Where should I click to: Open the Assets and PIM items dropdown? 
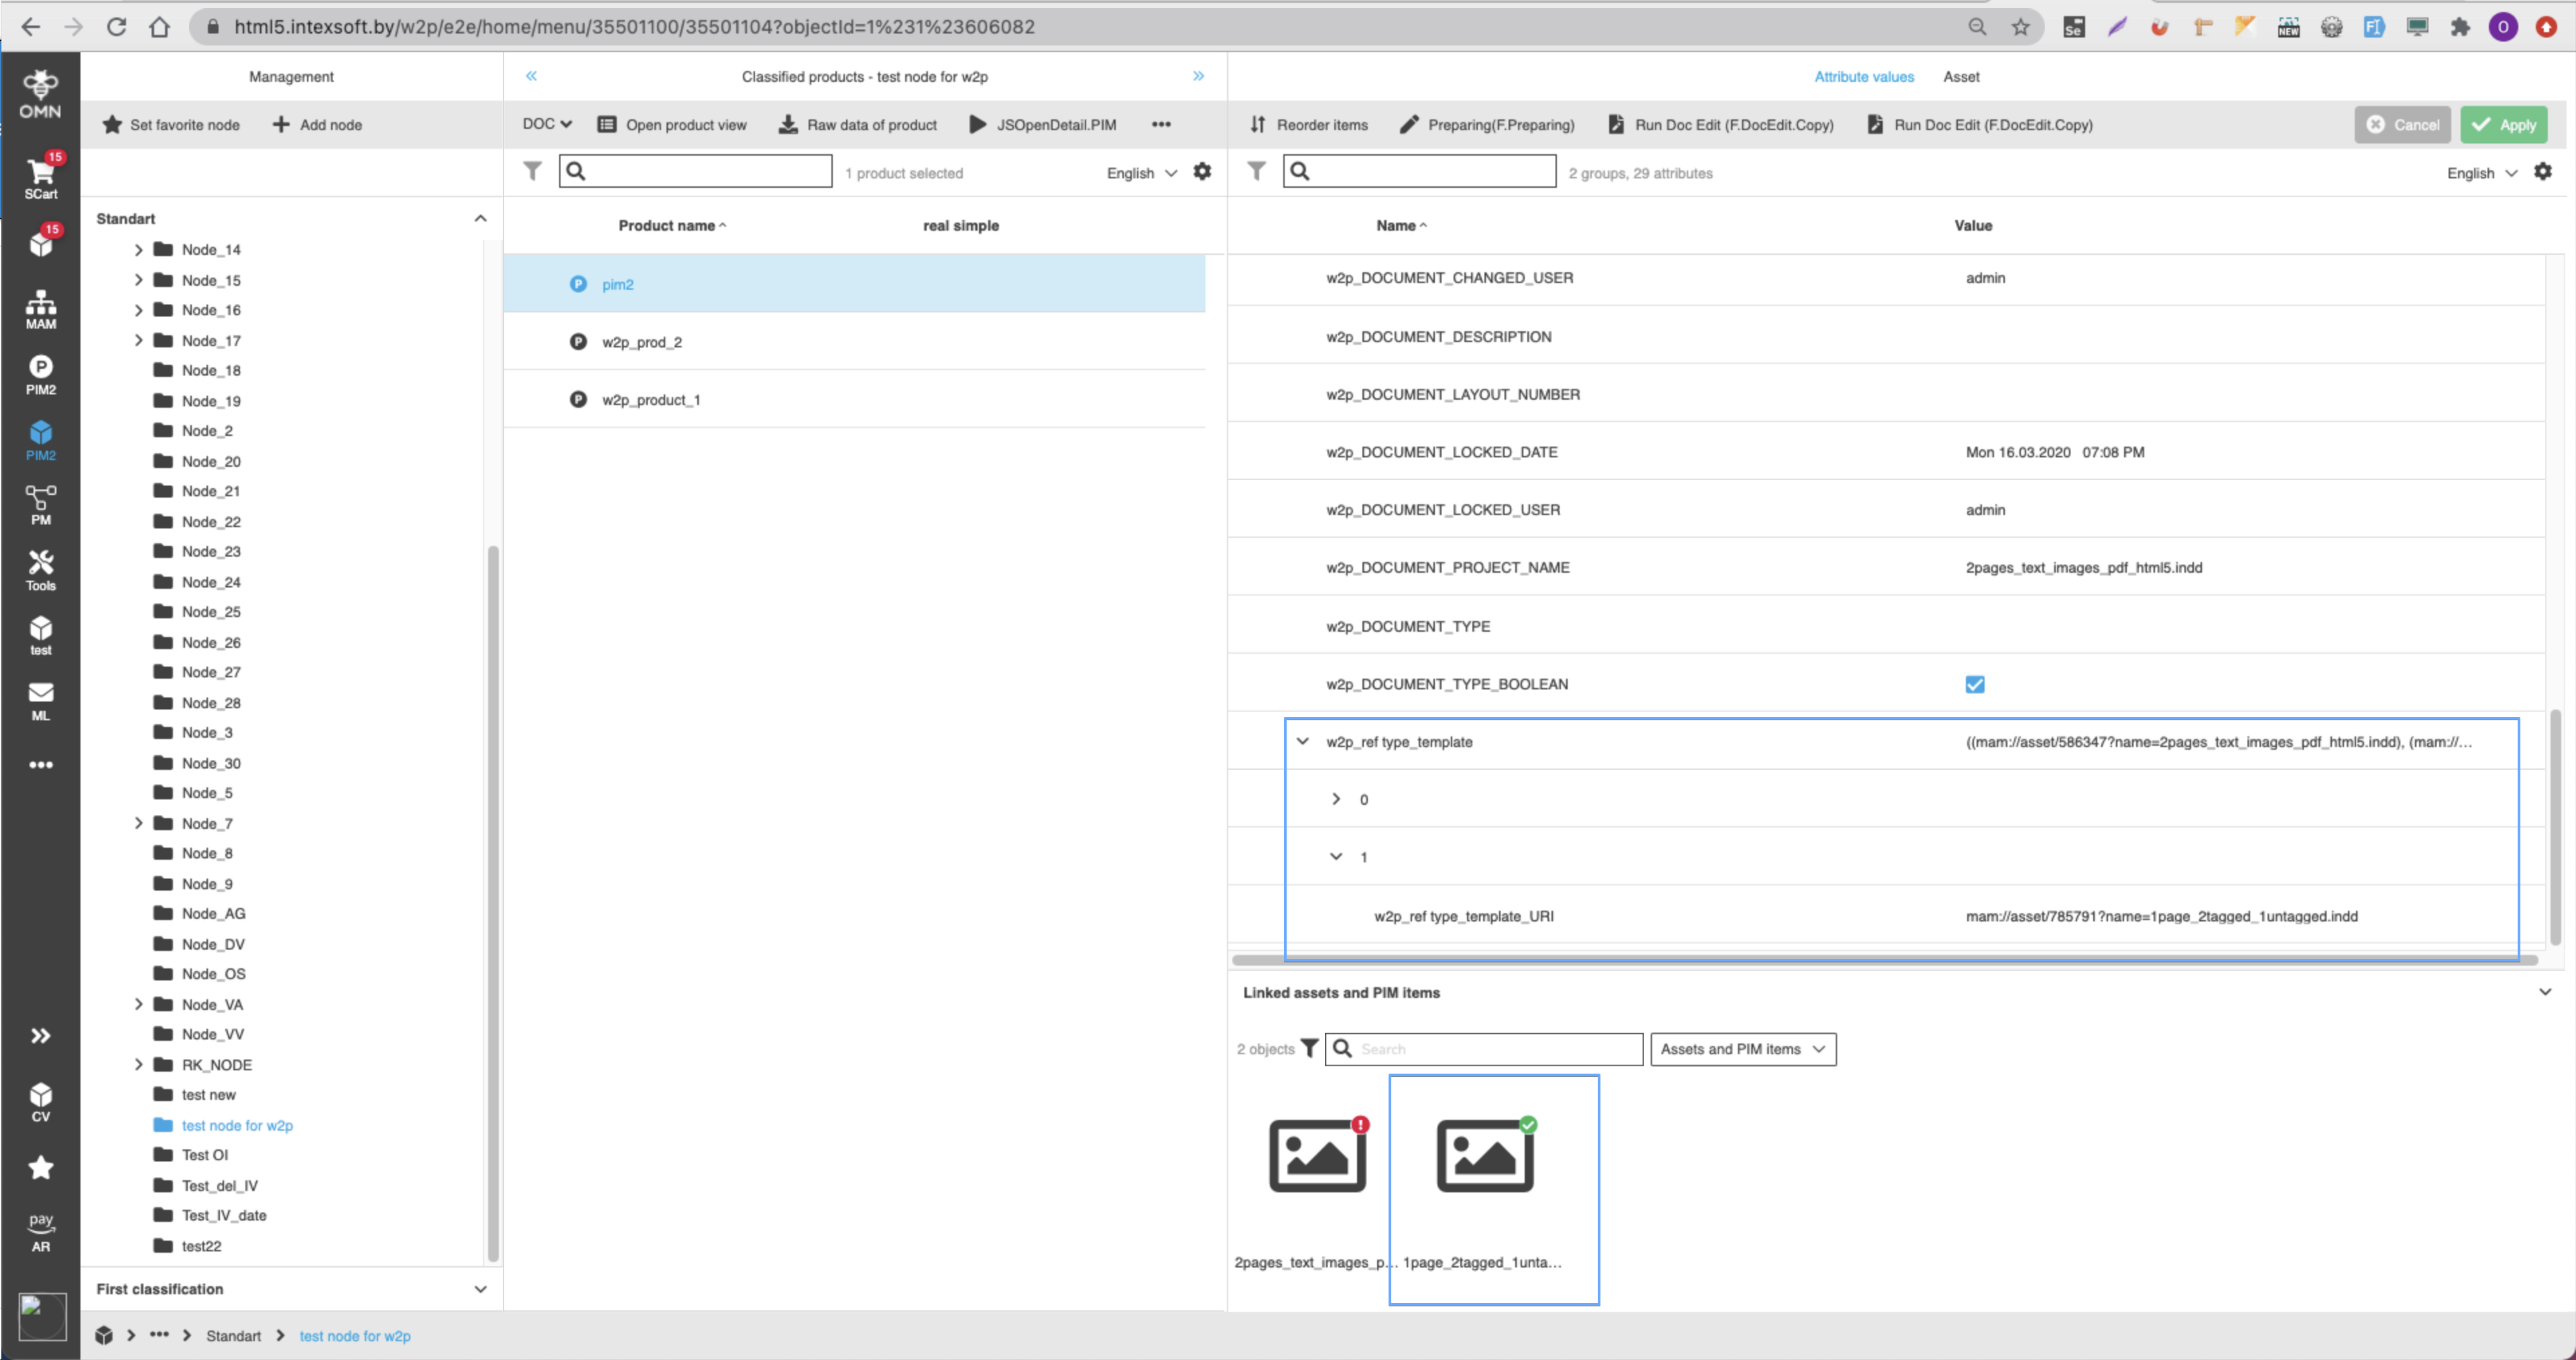click(x=1742, y=1049)
